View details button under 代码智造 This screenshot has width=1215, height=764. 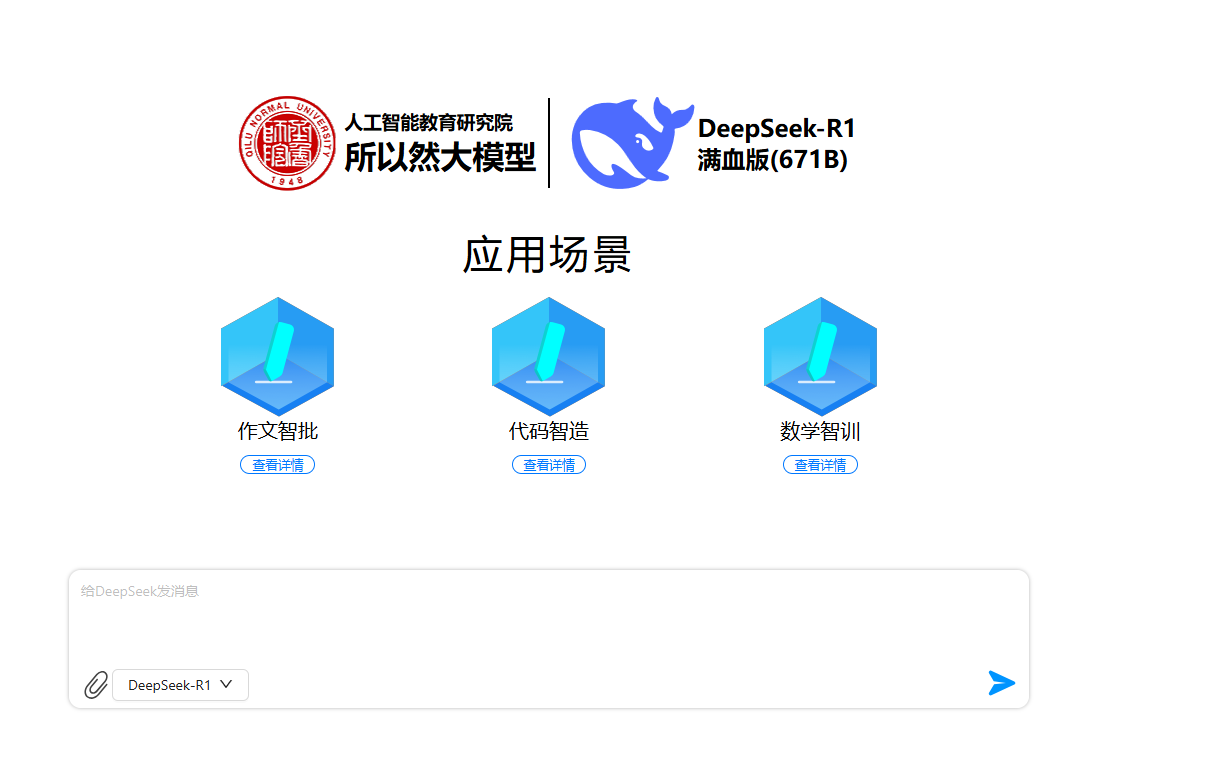[x=548, y=465]
